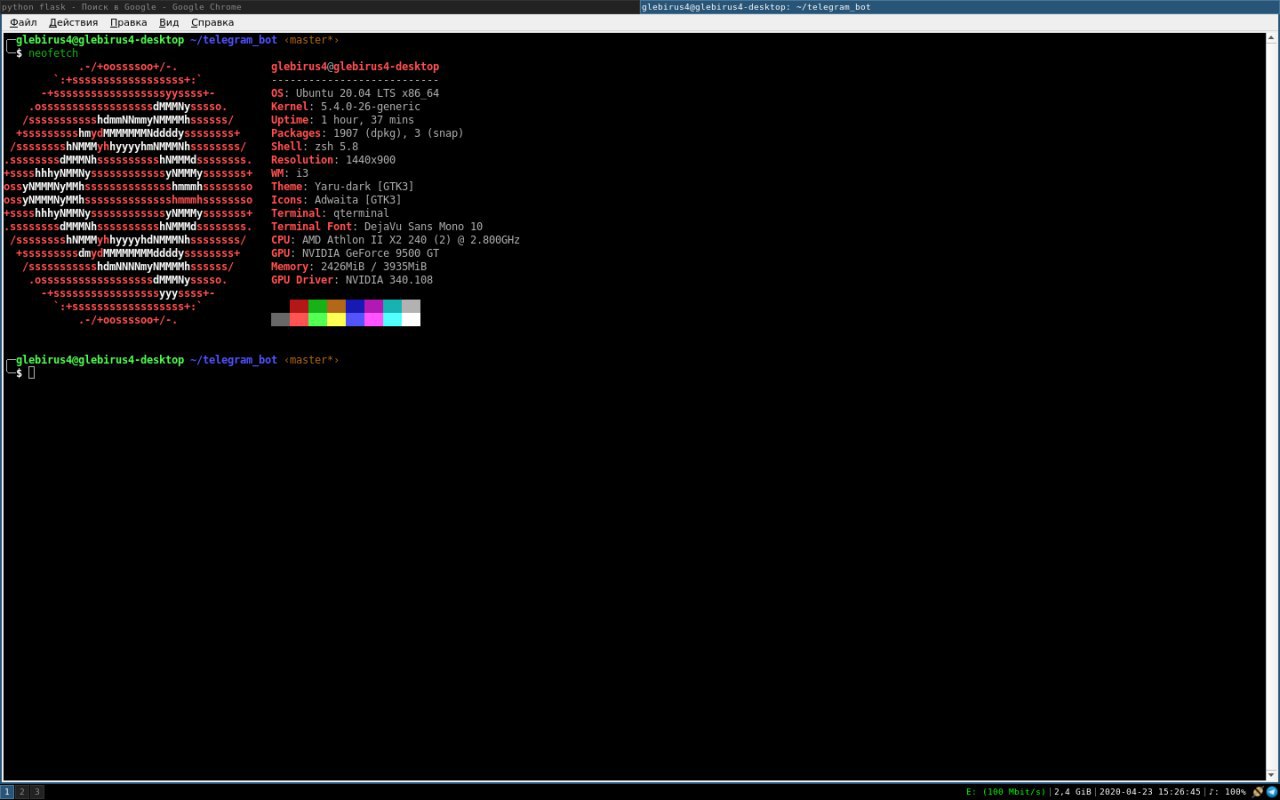Screen dimensions: 1280x800
Task: Open the Файл menu
Action: [23, 22]
